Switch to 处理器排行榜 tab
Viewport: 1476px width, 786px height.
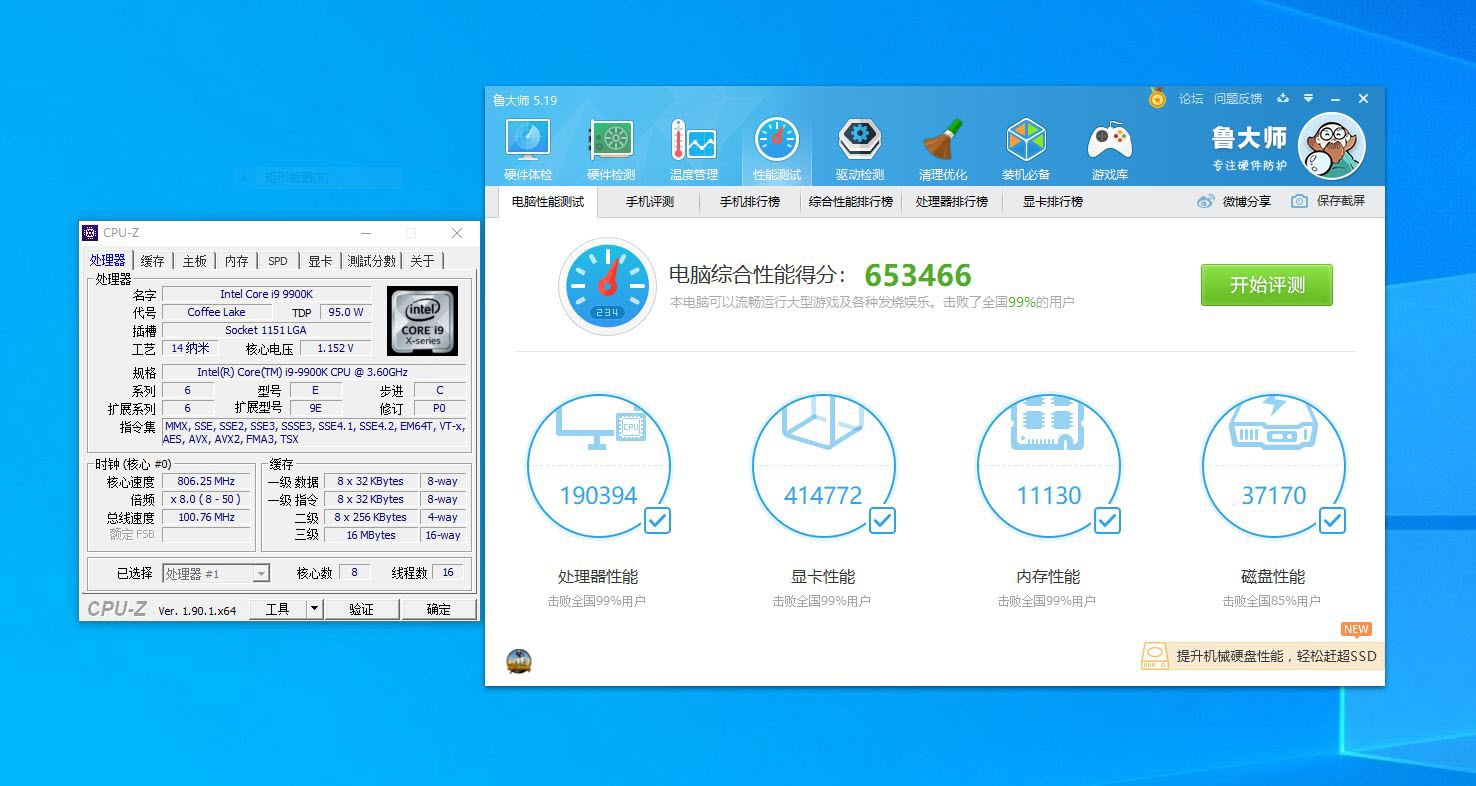coord(952,201)
